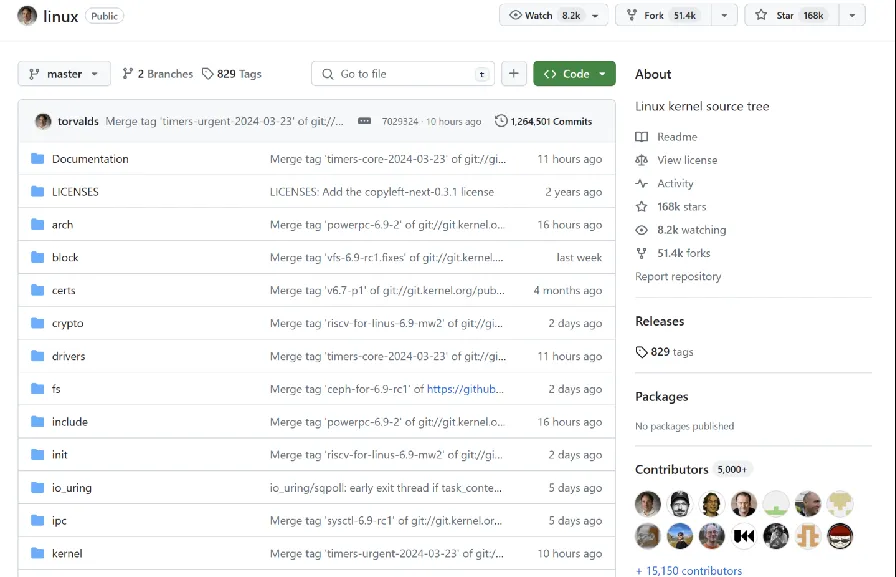Open the drivers folder
Viewport: 896px width, 577px height.
pyautogui.click(x=69, y=356)
